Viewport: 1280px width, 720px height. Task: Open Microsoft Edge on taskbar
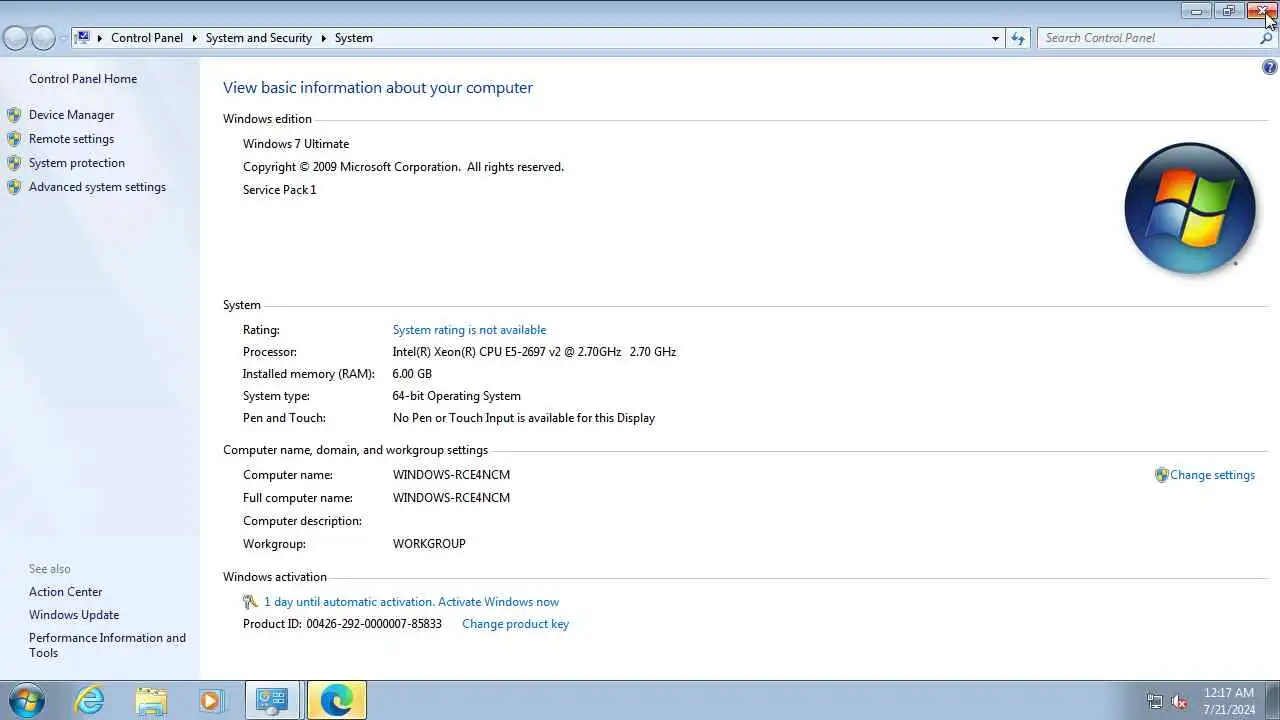pyautogui.click(x=336, y=700)
